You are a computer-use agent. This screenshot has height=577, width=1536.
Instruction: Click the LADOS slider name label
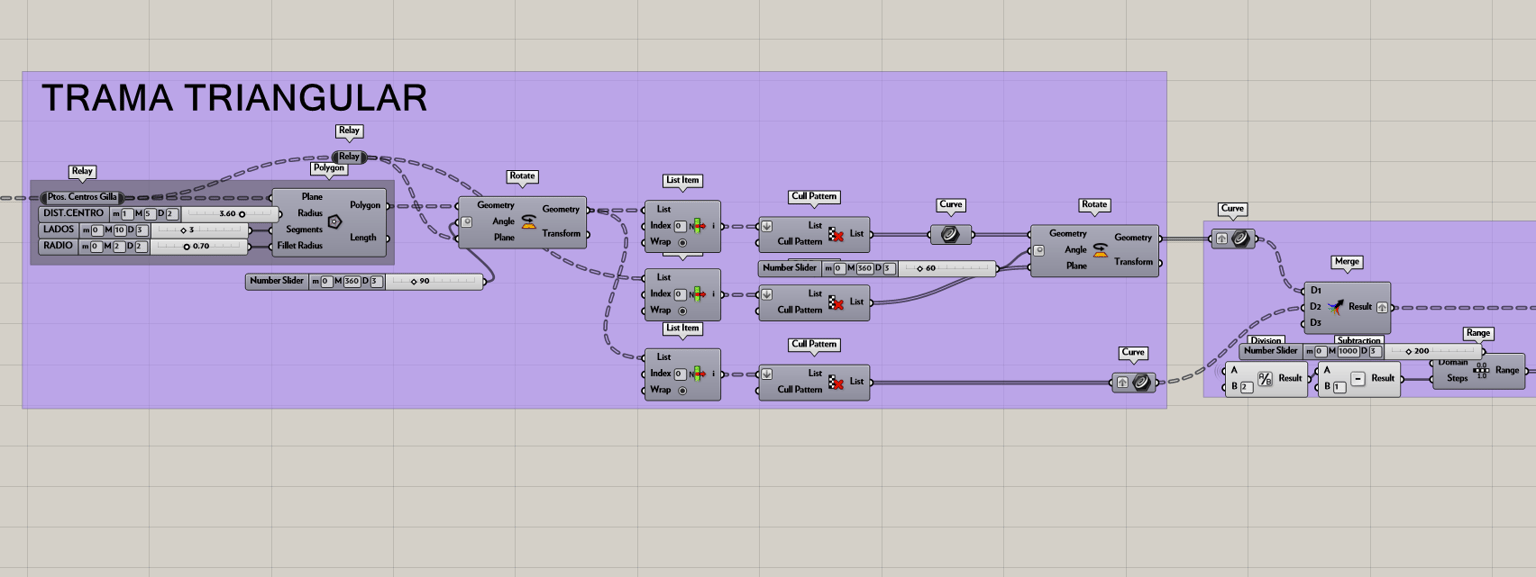(59, 230)
